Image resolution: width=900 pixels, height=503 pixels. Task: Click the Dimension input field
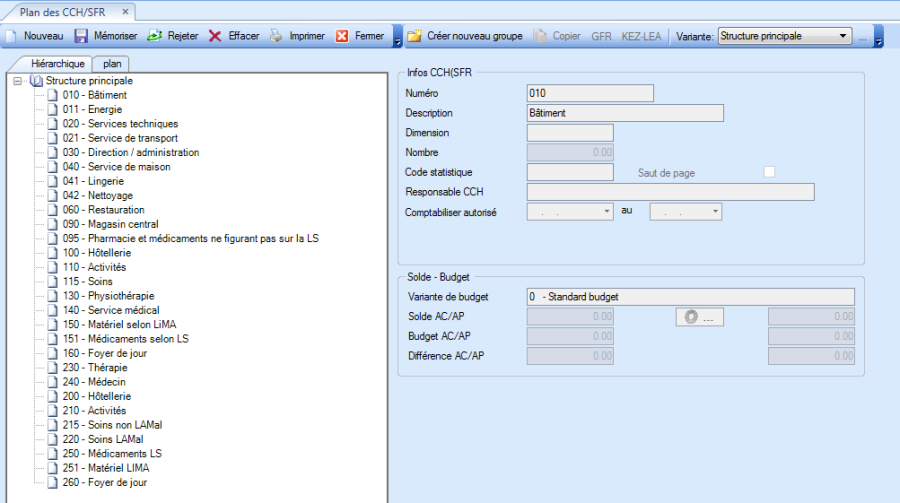coord(570,133)
